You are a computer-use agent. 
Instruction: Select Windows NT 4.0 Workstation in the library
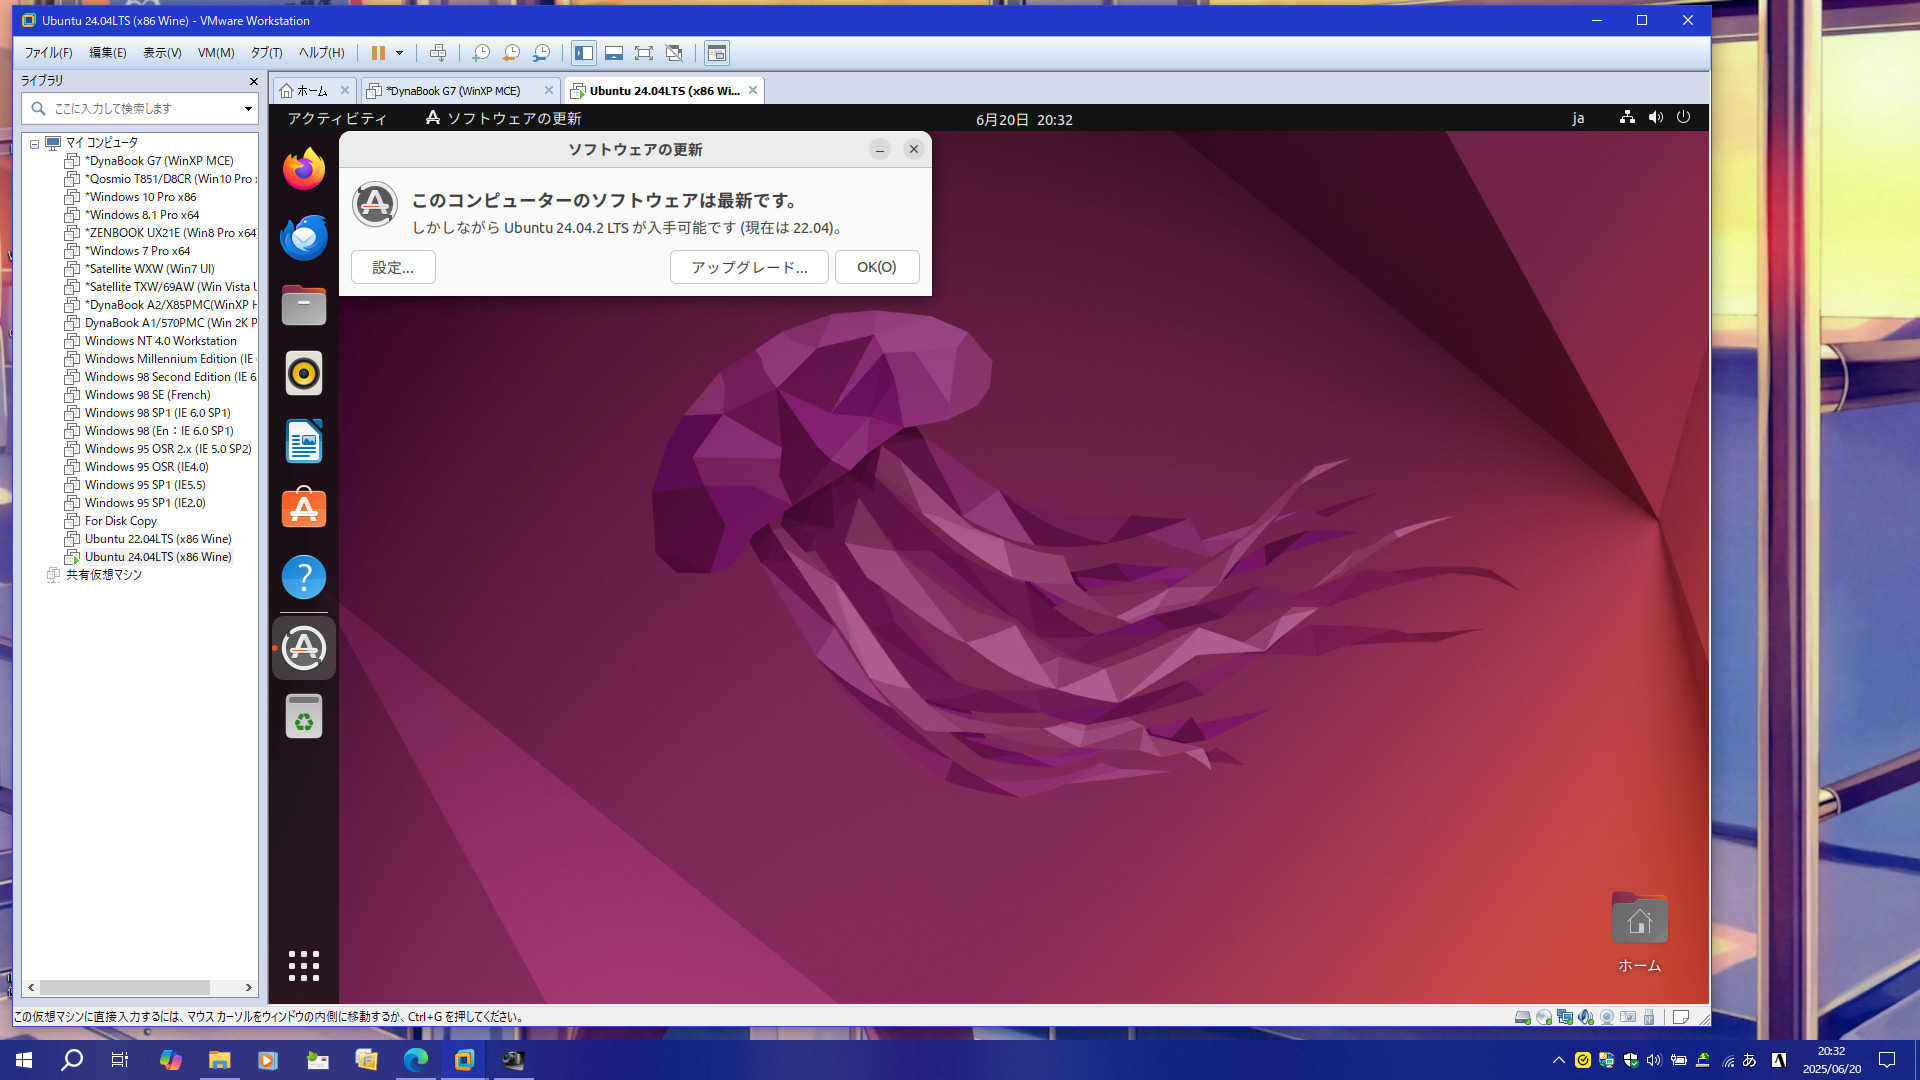pos(161,341)
